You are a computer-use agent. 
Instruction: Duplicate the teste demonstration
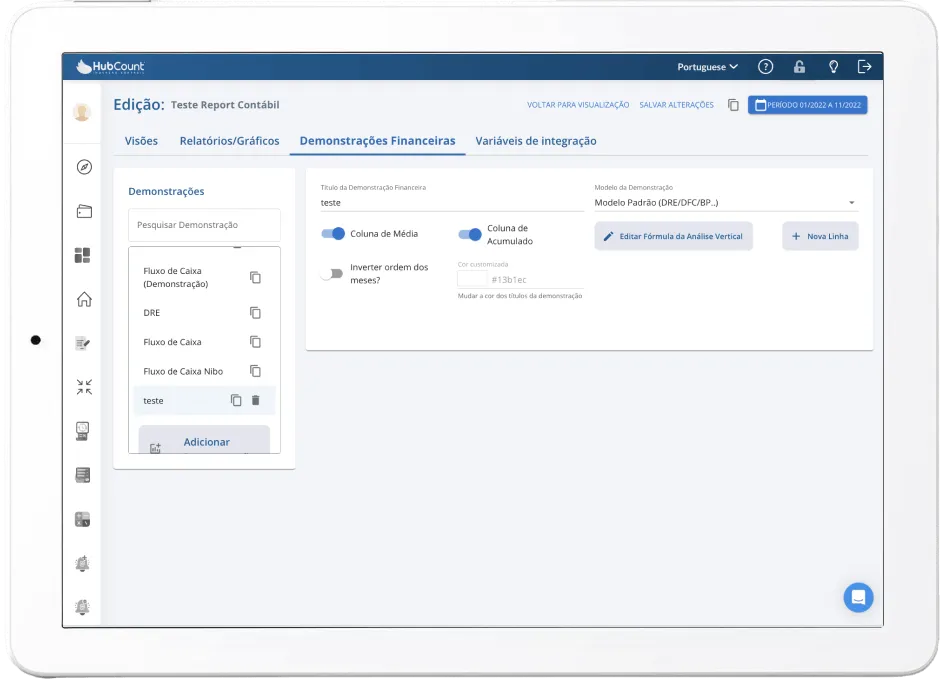pos(236,400)
